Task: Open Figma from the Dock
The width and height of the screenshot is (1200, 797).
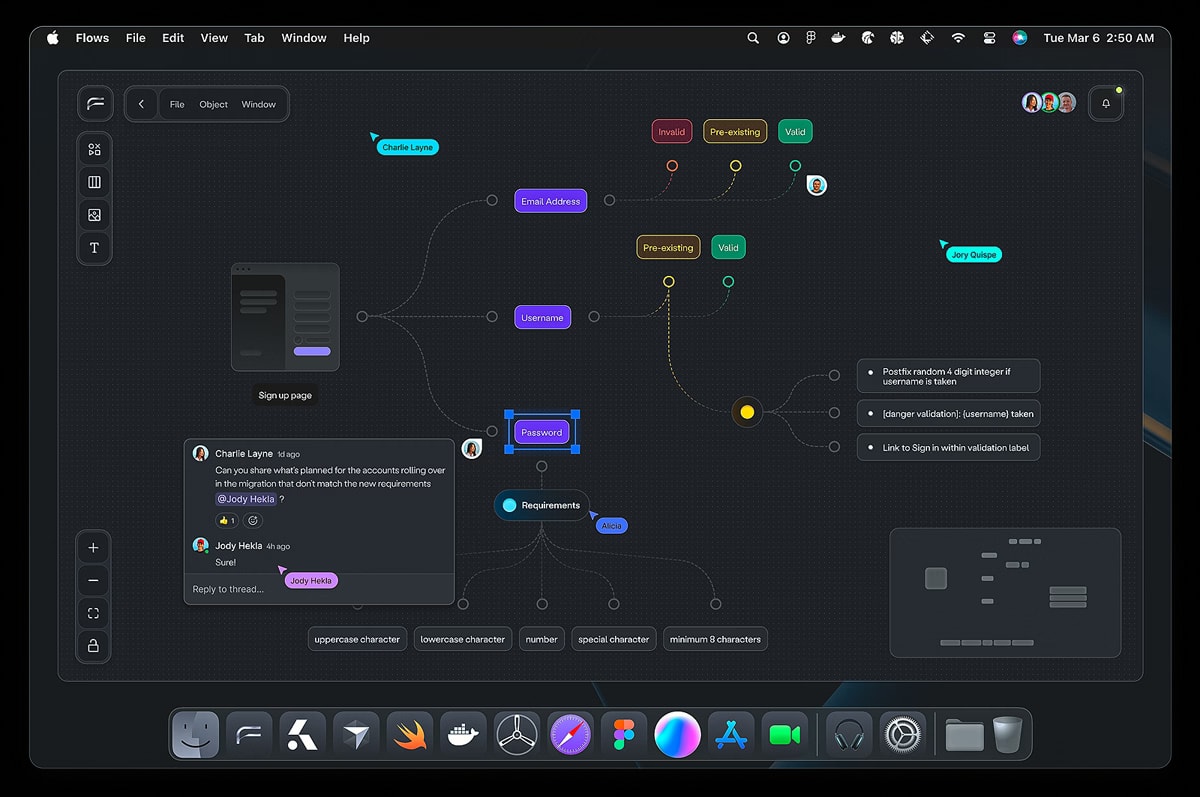Action: [624, 733]
